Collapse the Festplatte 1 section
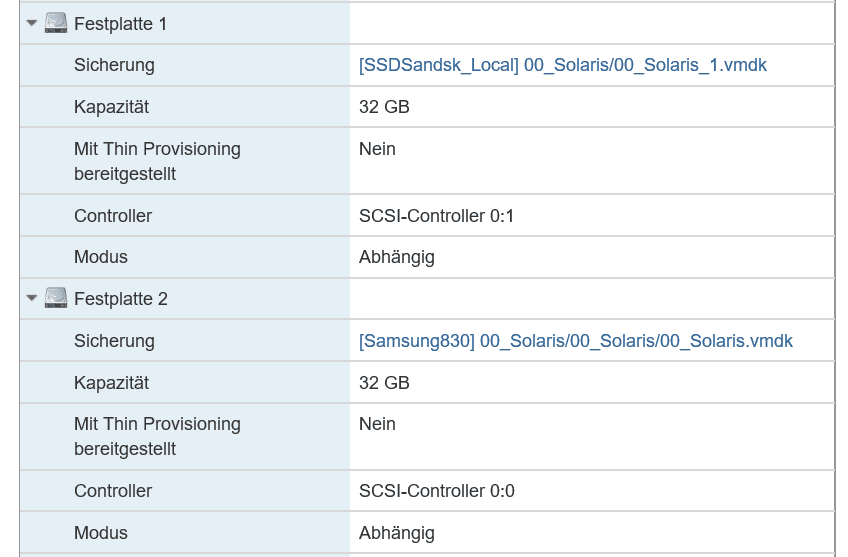The width and height of the screenshot is (848, 557). tap(32, 23)
